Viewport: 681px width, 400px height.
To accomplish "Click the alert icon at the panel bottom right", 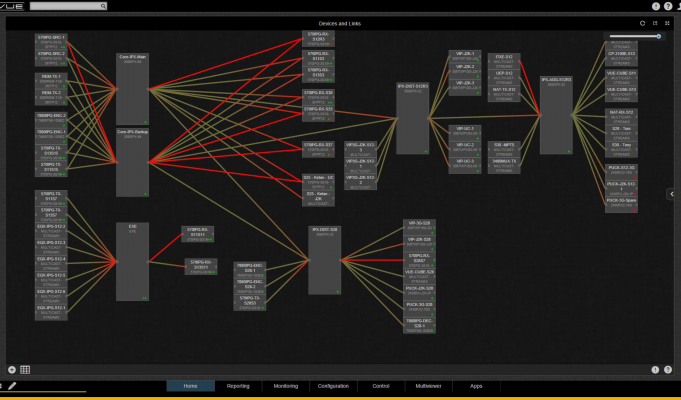I will tap(655, 370).
